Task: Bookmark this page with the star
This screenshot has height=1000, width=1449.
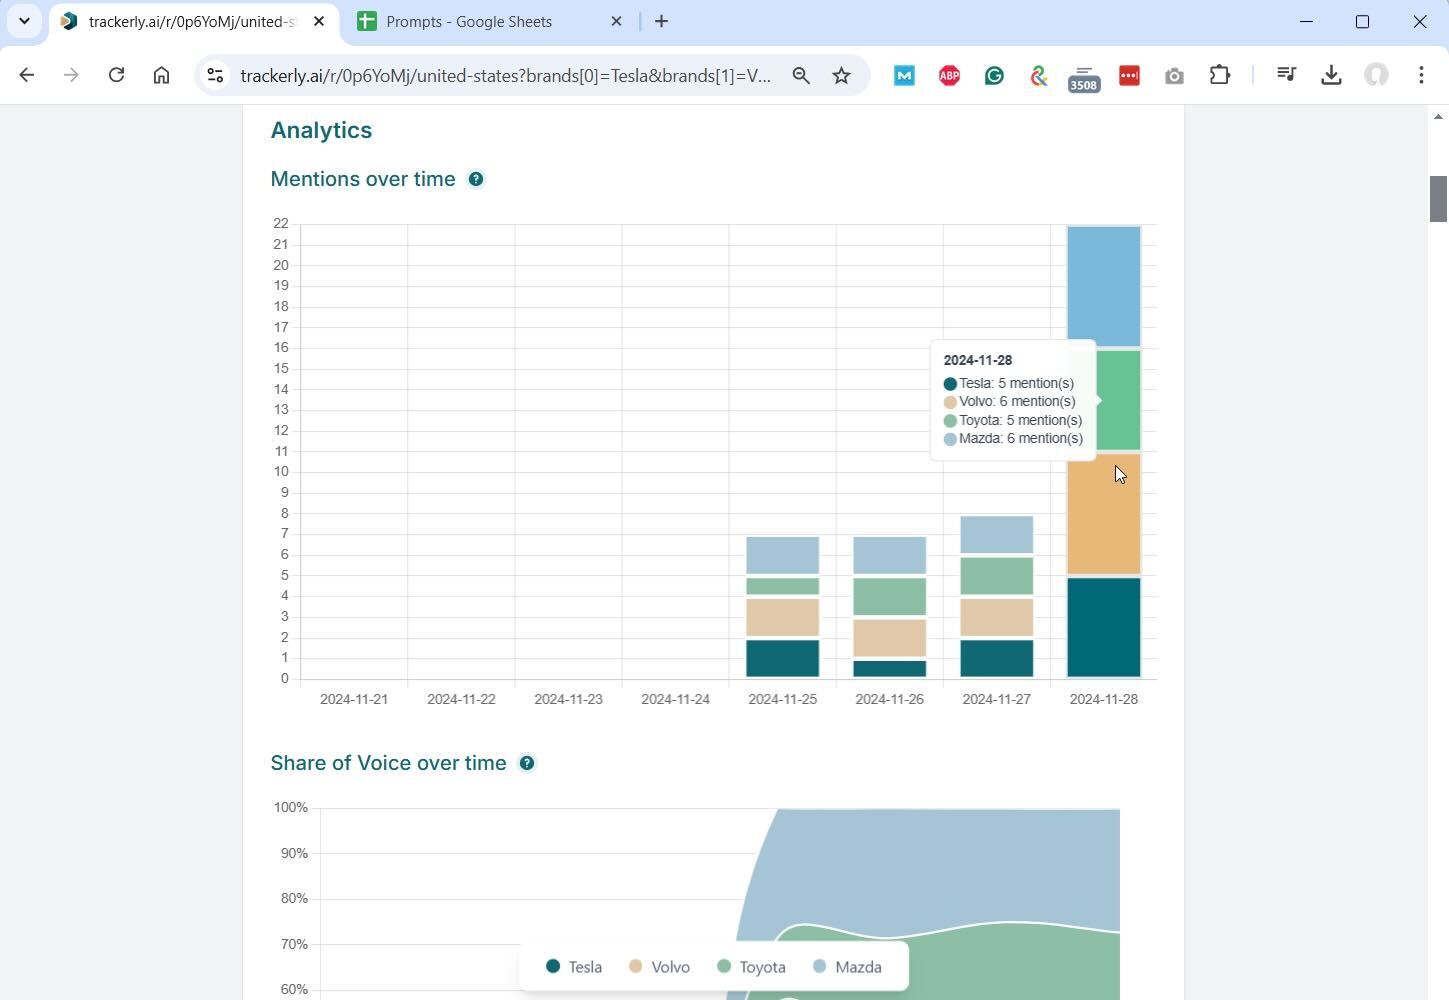Action: tap(841, 75)
